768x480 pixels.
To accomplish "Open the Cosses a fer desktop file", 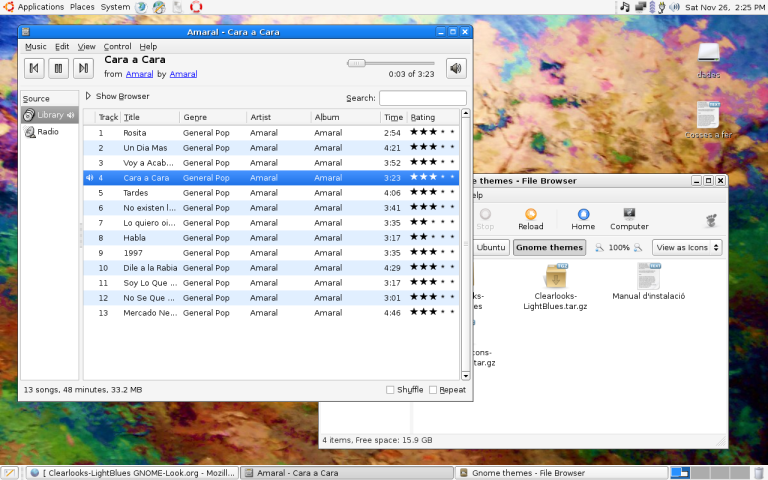I will (x=708, y=115).
